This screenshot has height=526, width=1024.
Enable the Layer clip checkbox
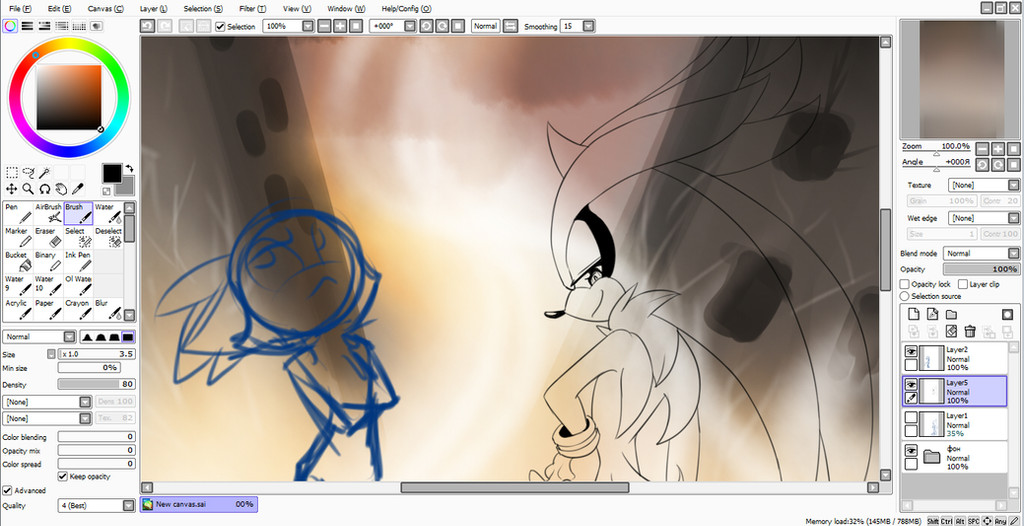[x=963, y=284]
